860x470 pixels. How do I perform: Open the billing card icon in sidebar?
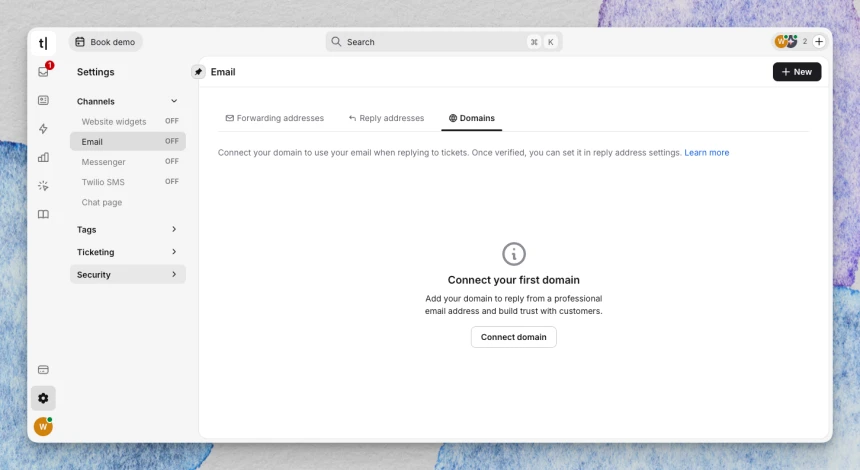[x=43, y=370]
